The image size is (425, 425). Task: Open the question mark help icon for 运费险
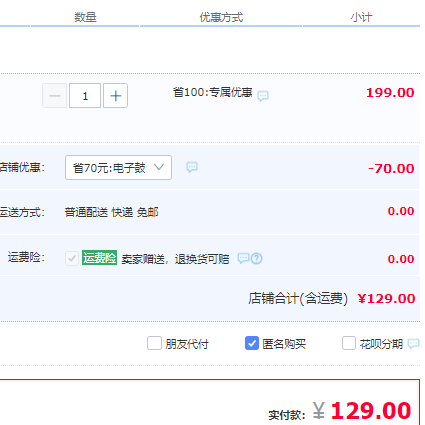pos(256,258)
